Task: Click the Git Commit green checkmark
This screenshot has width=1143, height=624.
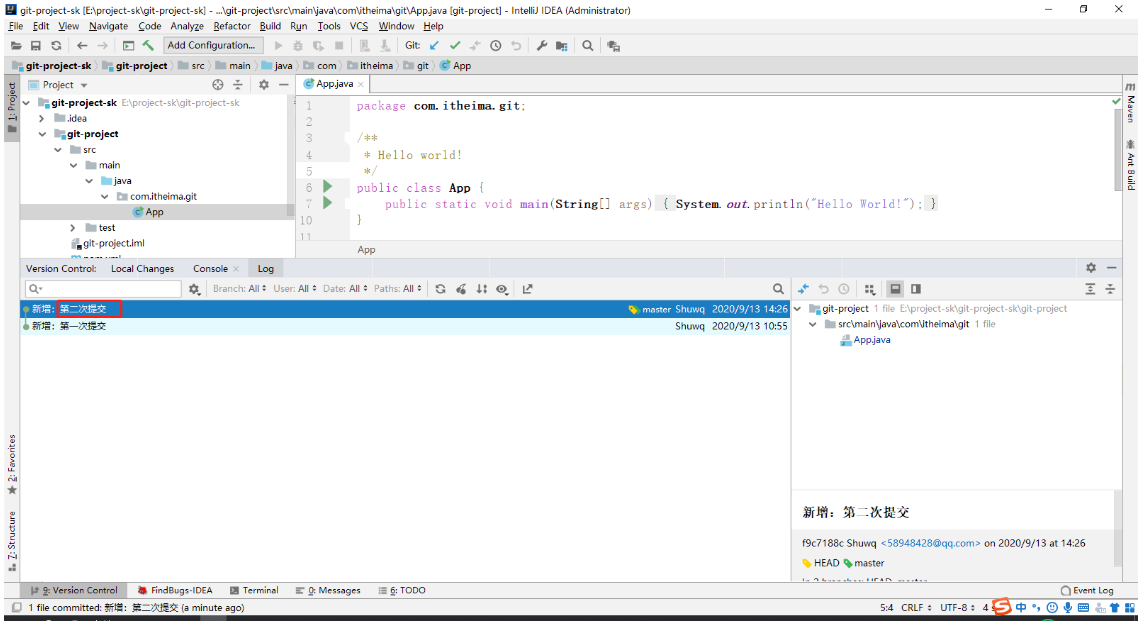Action: coord(455,45)
